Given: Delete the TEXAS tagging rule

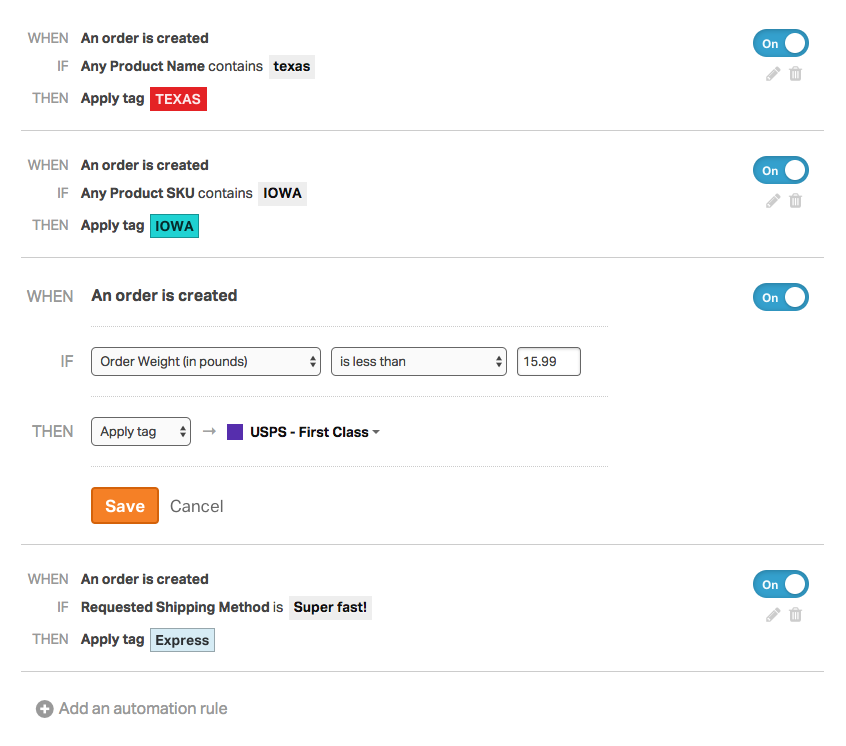Looking at the screenshot, I should click(795, 73).
